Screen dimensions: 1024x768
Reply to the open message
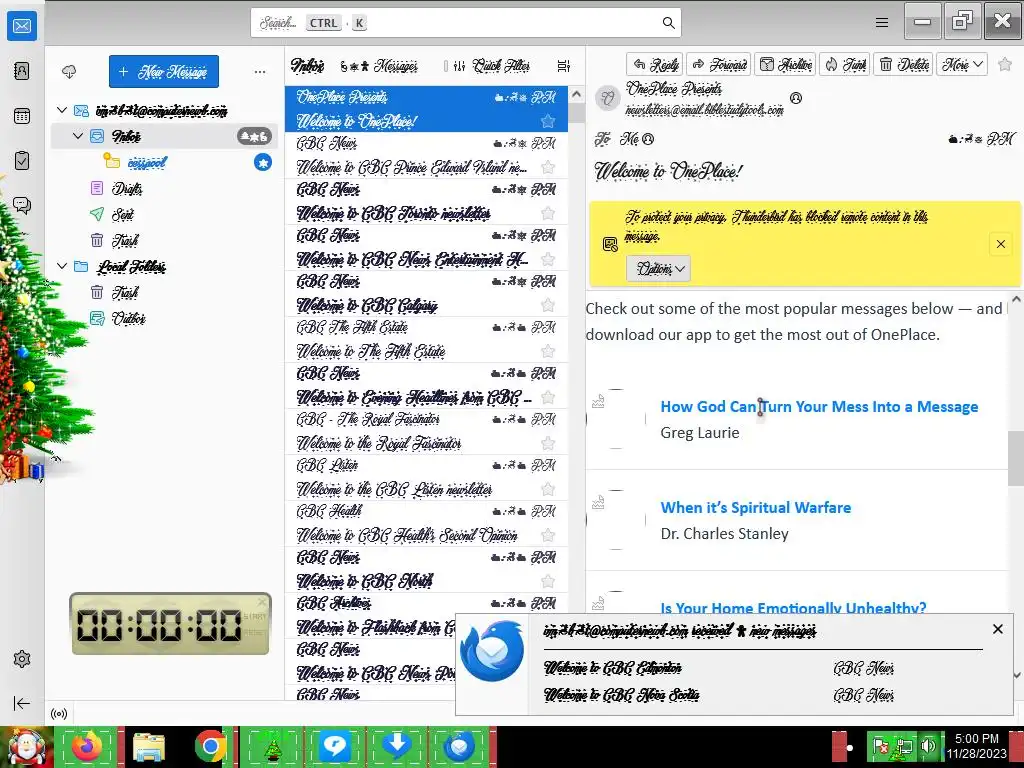(x=655, y=64)
